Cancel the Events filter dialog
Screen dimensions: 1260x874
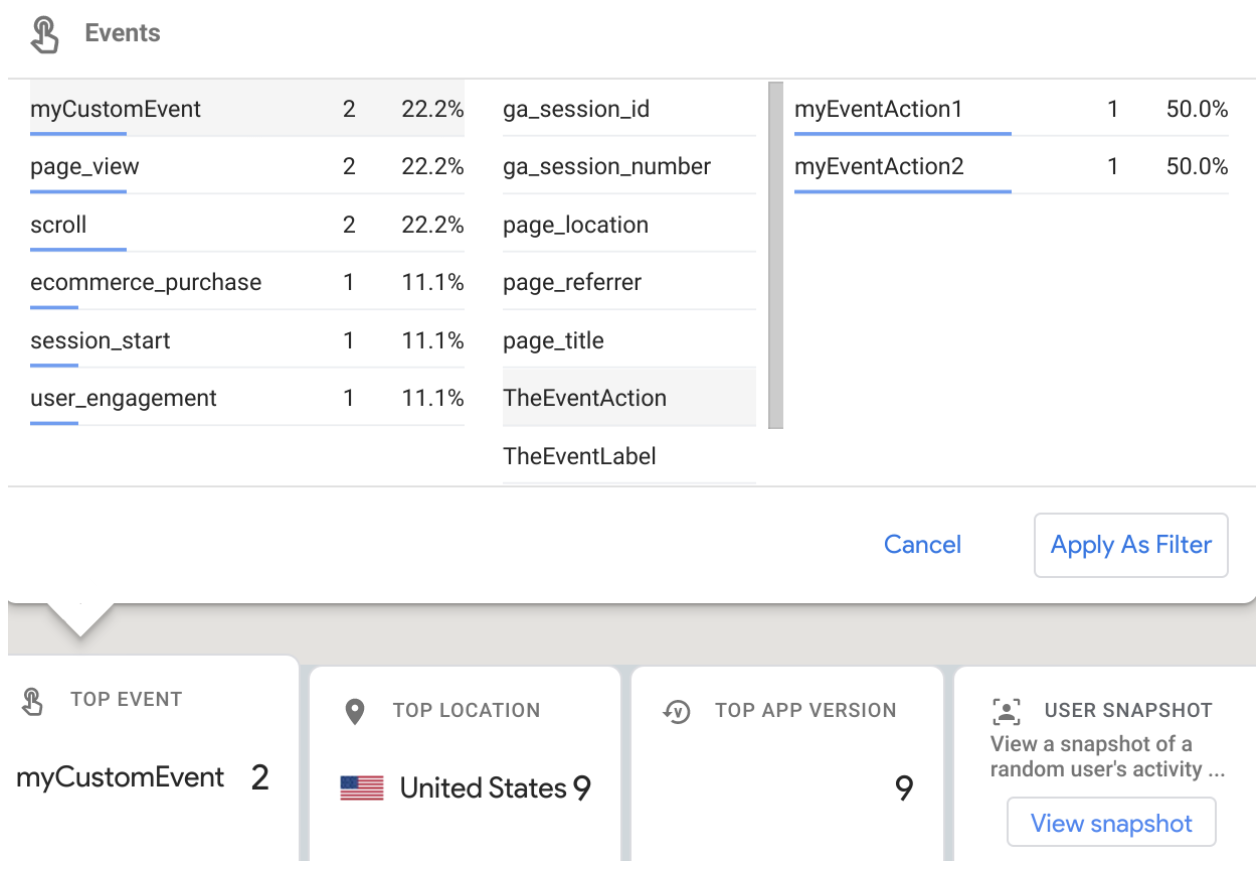click(x=922, y=545)
